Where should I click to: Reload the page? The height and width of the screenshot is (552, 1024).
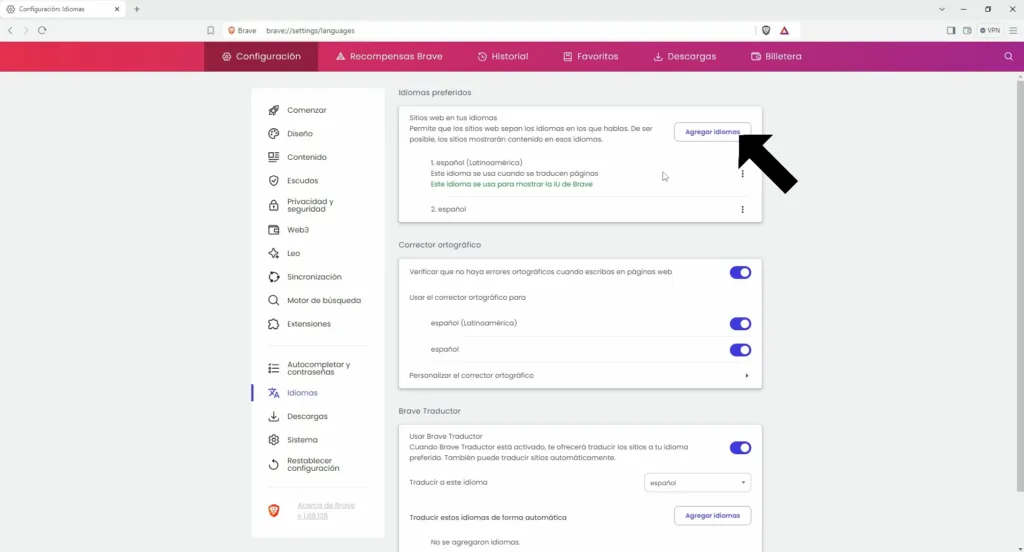42,30
